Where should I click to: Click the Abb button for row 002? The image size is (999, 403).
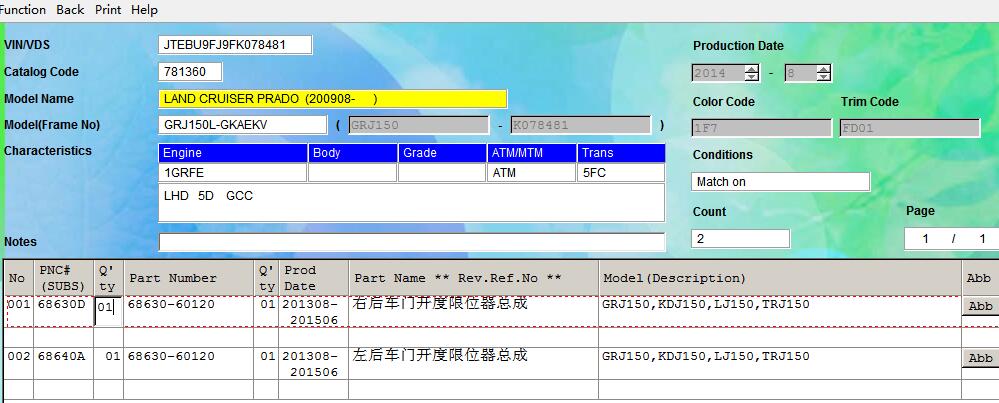point(981,358)
